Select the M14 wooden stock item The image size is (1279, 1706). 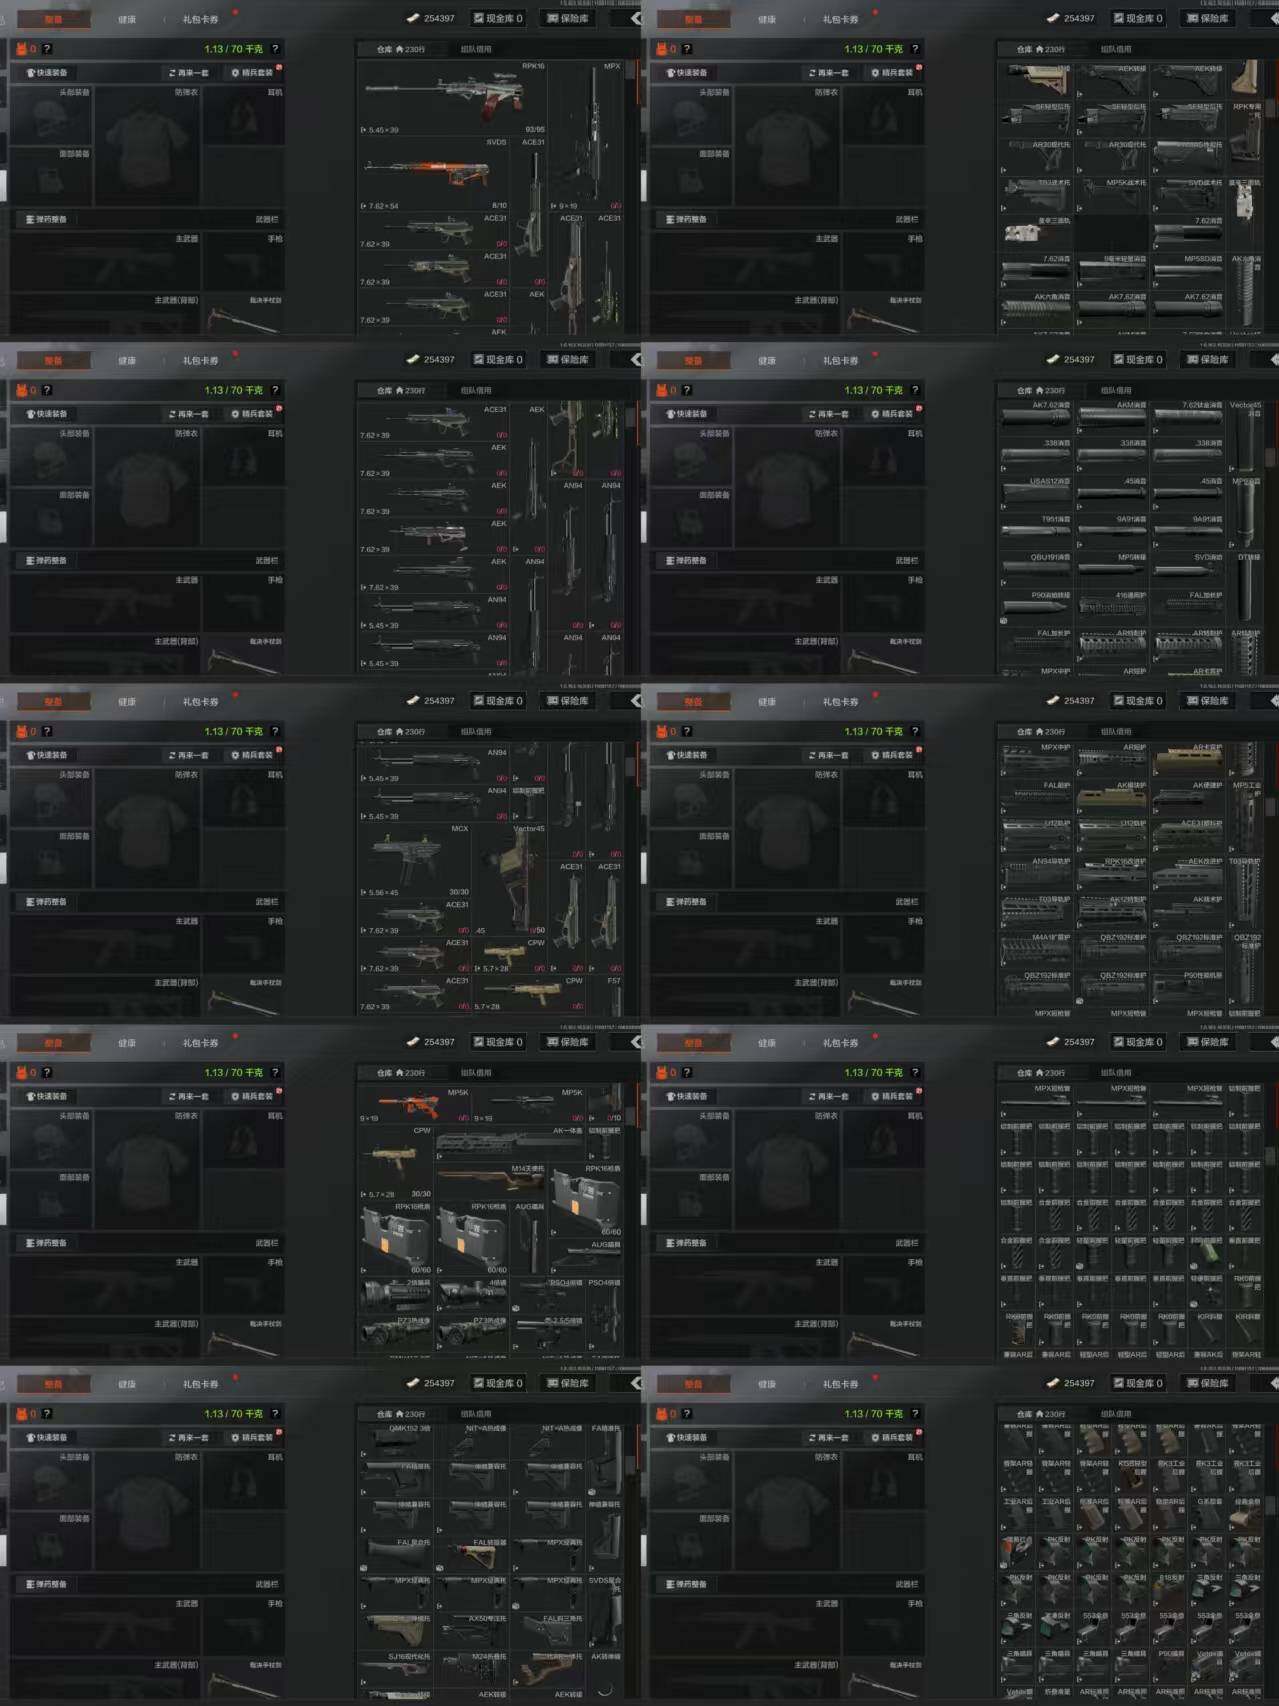(x=487, y=1181)
